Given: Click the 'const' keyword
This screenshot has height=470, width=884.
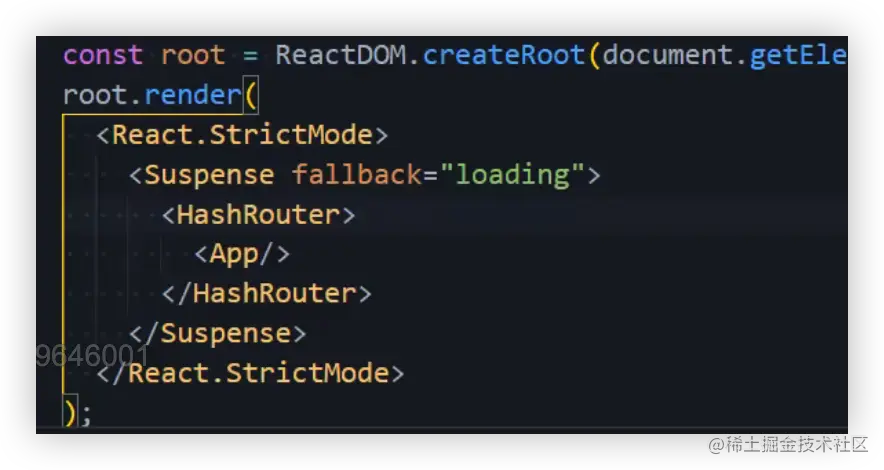Looking at the screenshot, I should pos(103,55).
